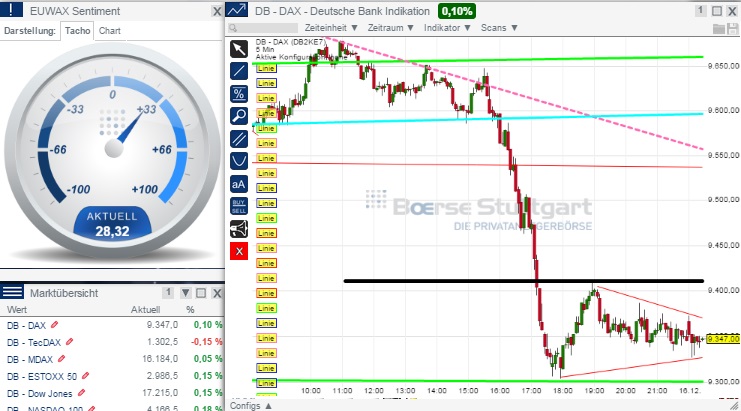This screenshot has height=411, width=741.
Task: Click the % column header
Action: coord(190,310)
